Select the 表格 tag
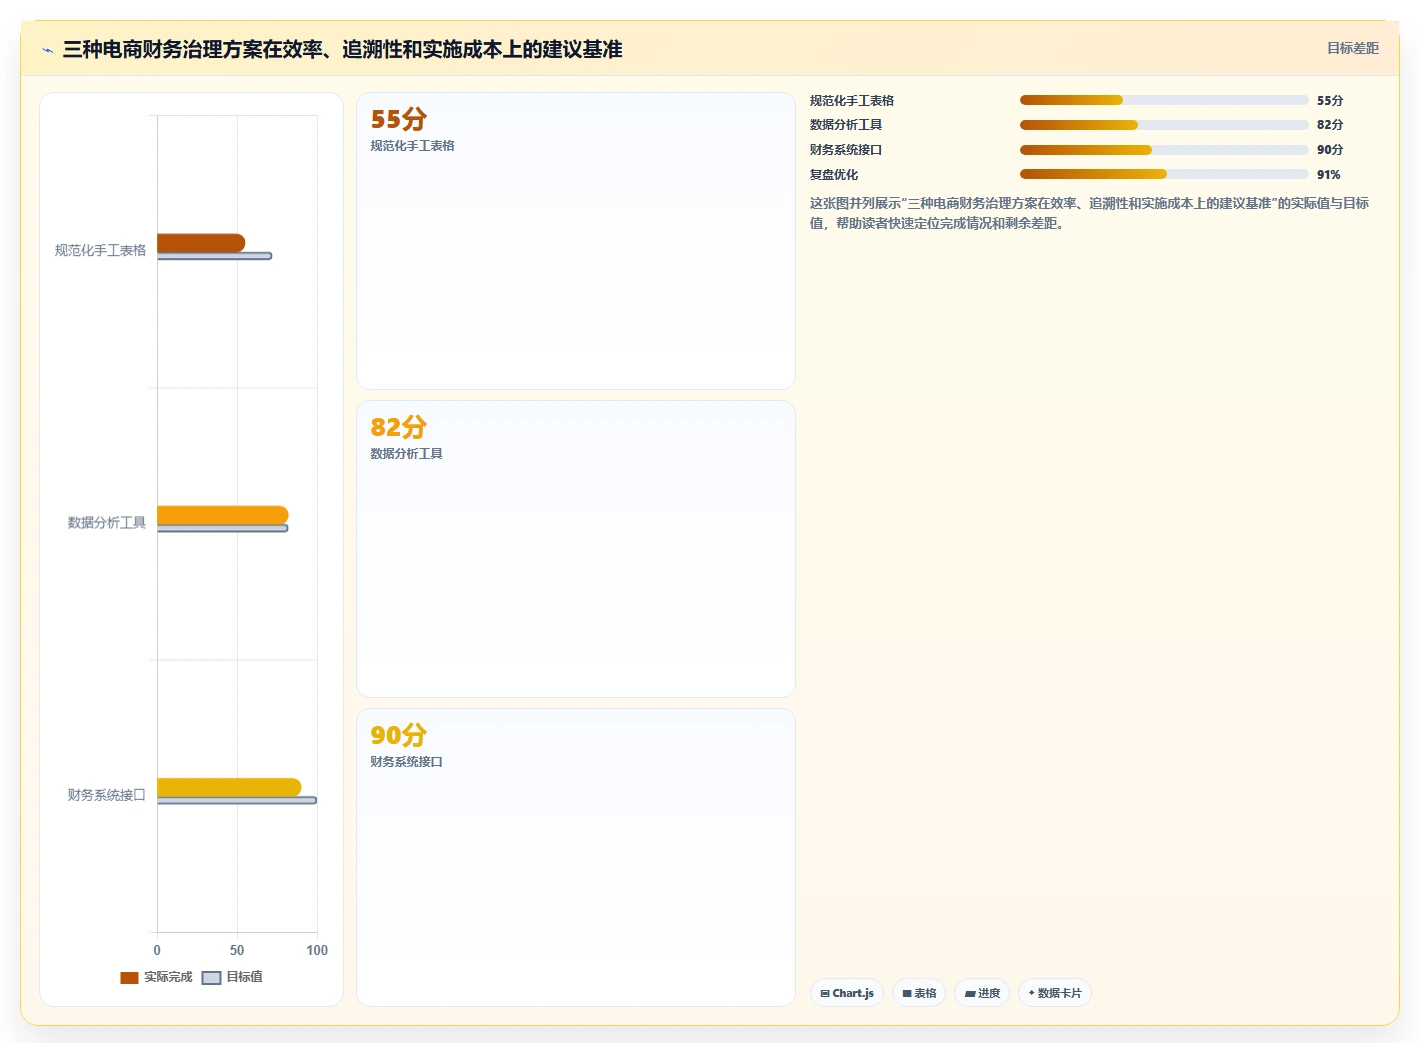Viewport: 1420px width, 1043px height. [919, 993]
